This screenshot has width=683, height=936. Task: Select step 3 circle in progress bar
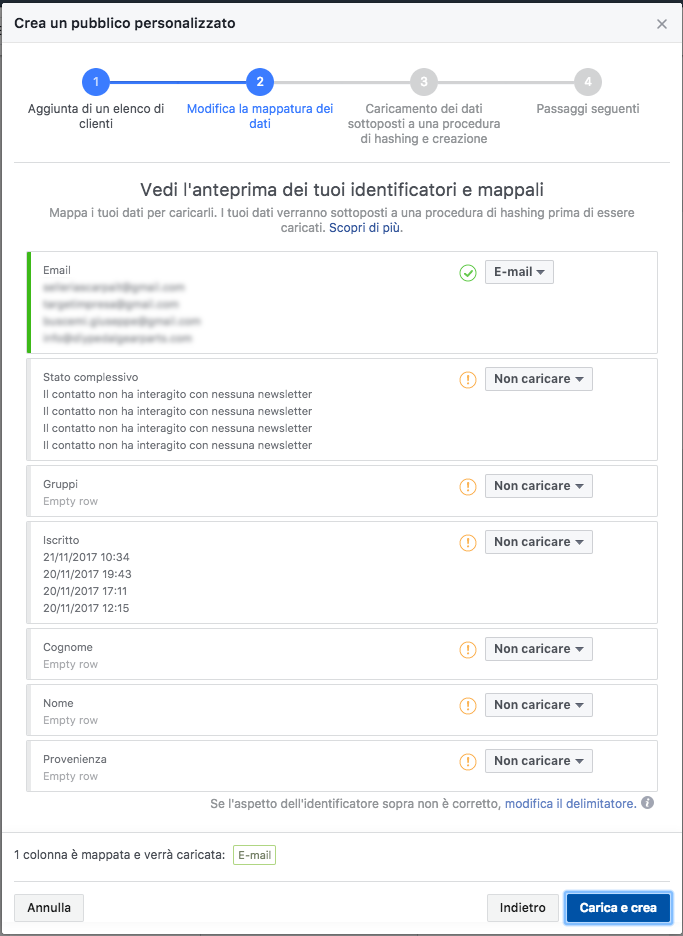(x=424, y=82)
